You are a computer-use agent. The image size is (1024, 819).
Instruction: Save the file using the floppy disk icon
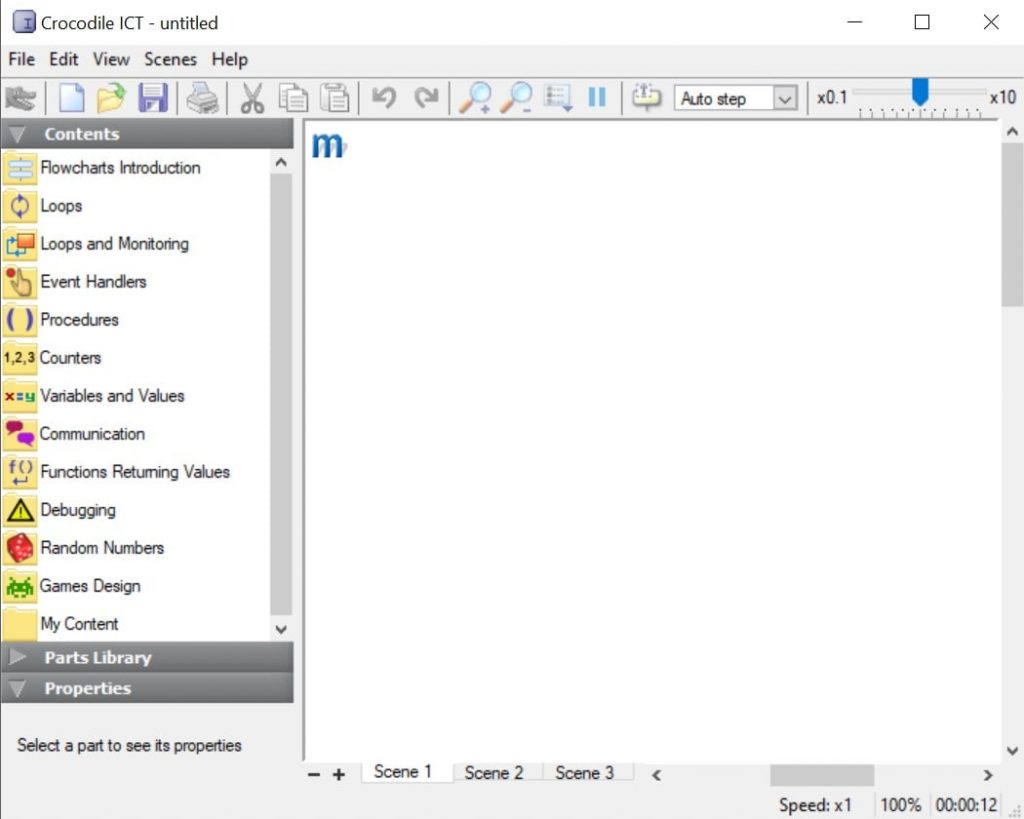click(x=152, y=98)
